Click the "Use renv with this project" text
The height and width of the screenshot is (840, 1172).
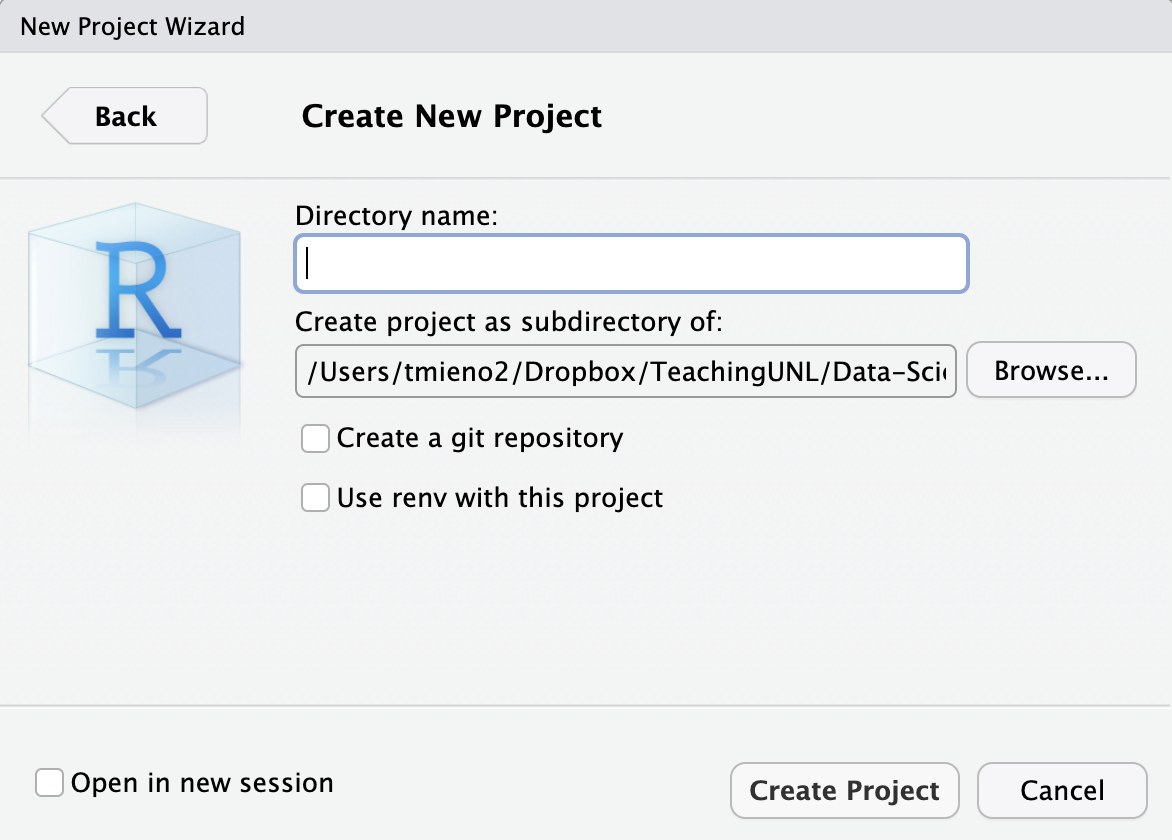click(x=500, y=497)
